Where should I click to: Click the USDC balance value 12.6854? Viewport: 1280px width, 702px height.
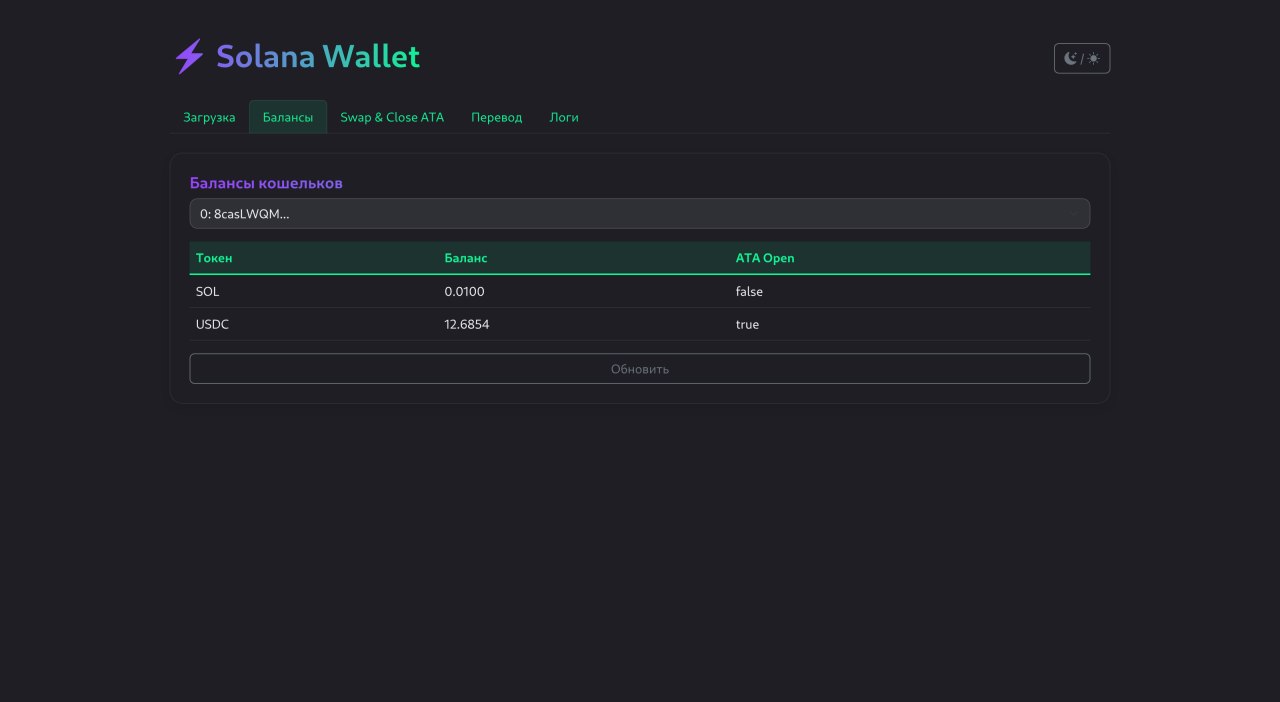tap(467, 325)
